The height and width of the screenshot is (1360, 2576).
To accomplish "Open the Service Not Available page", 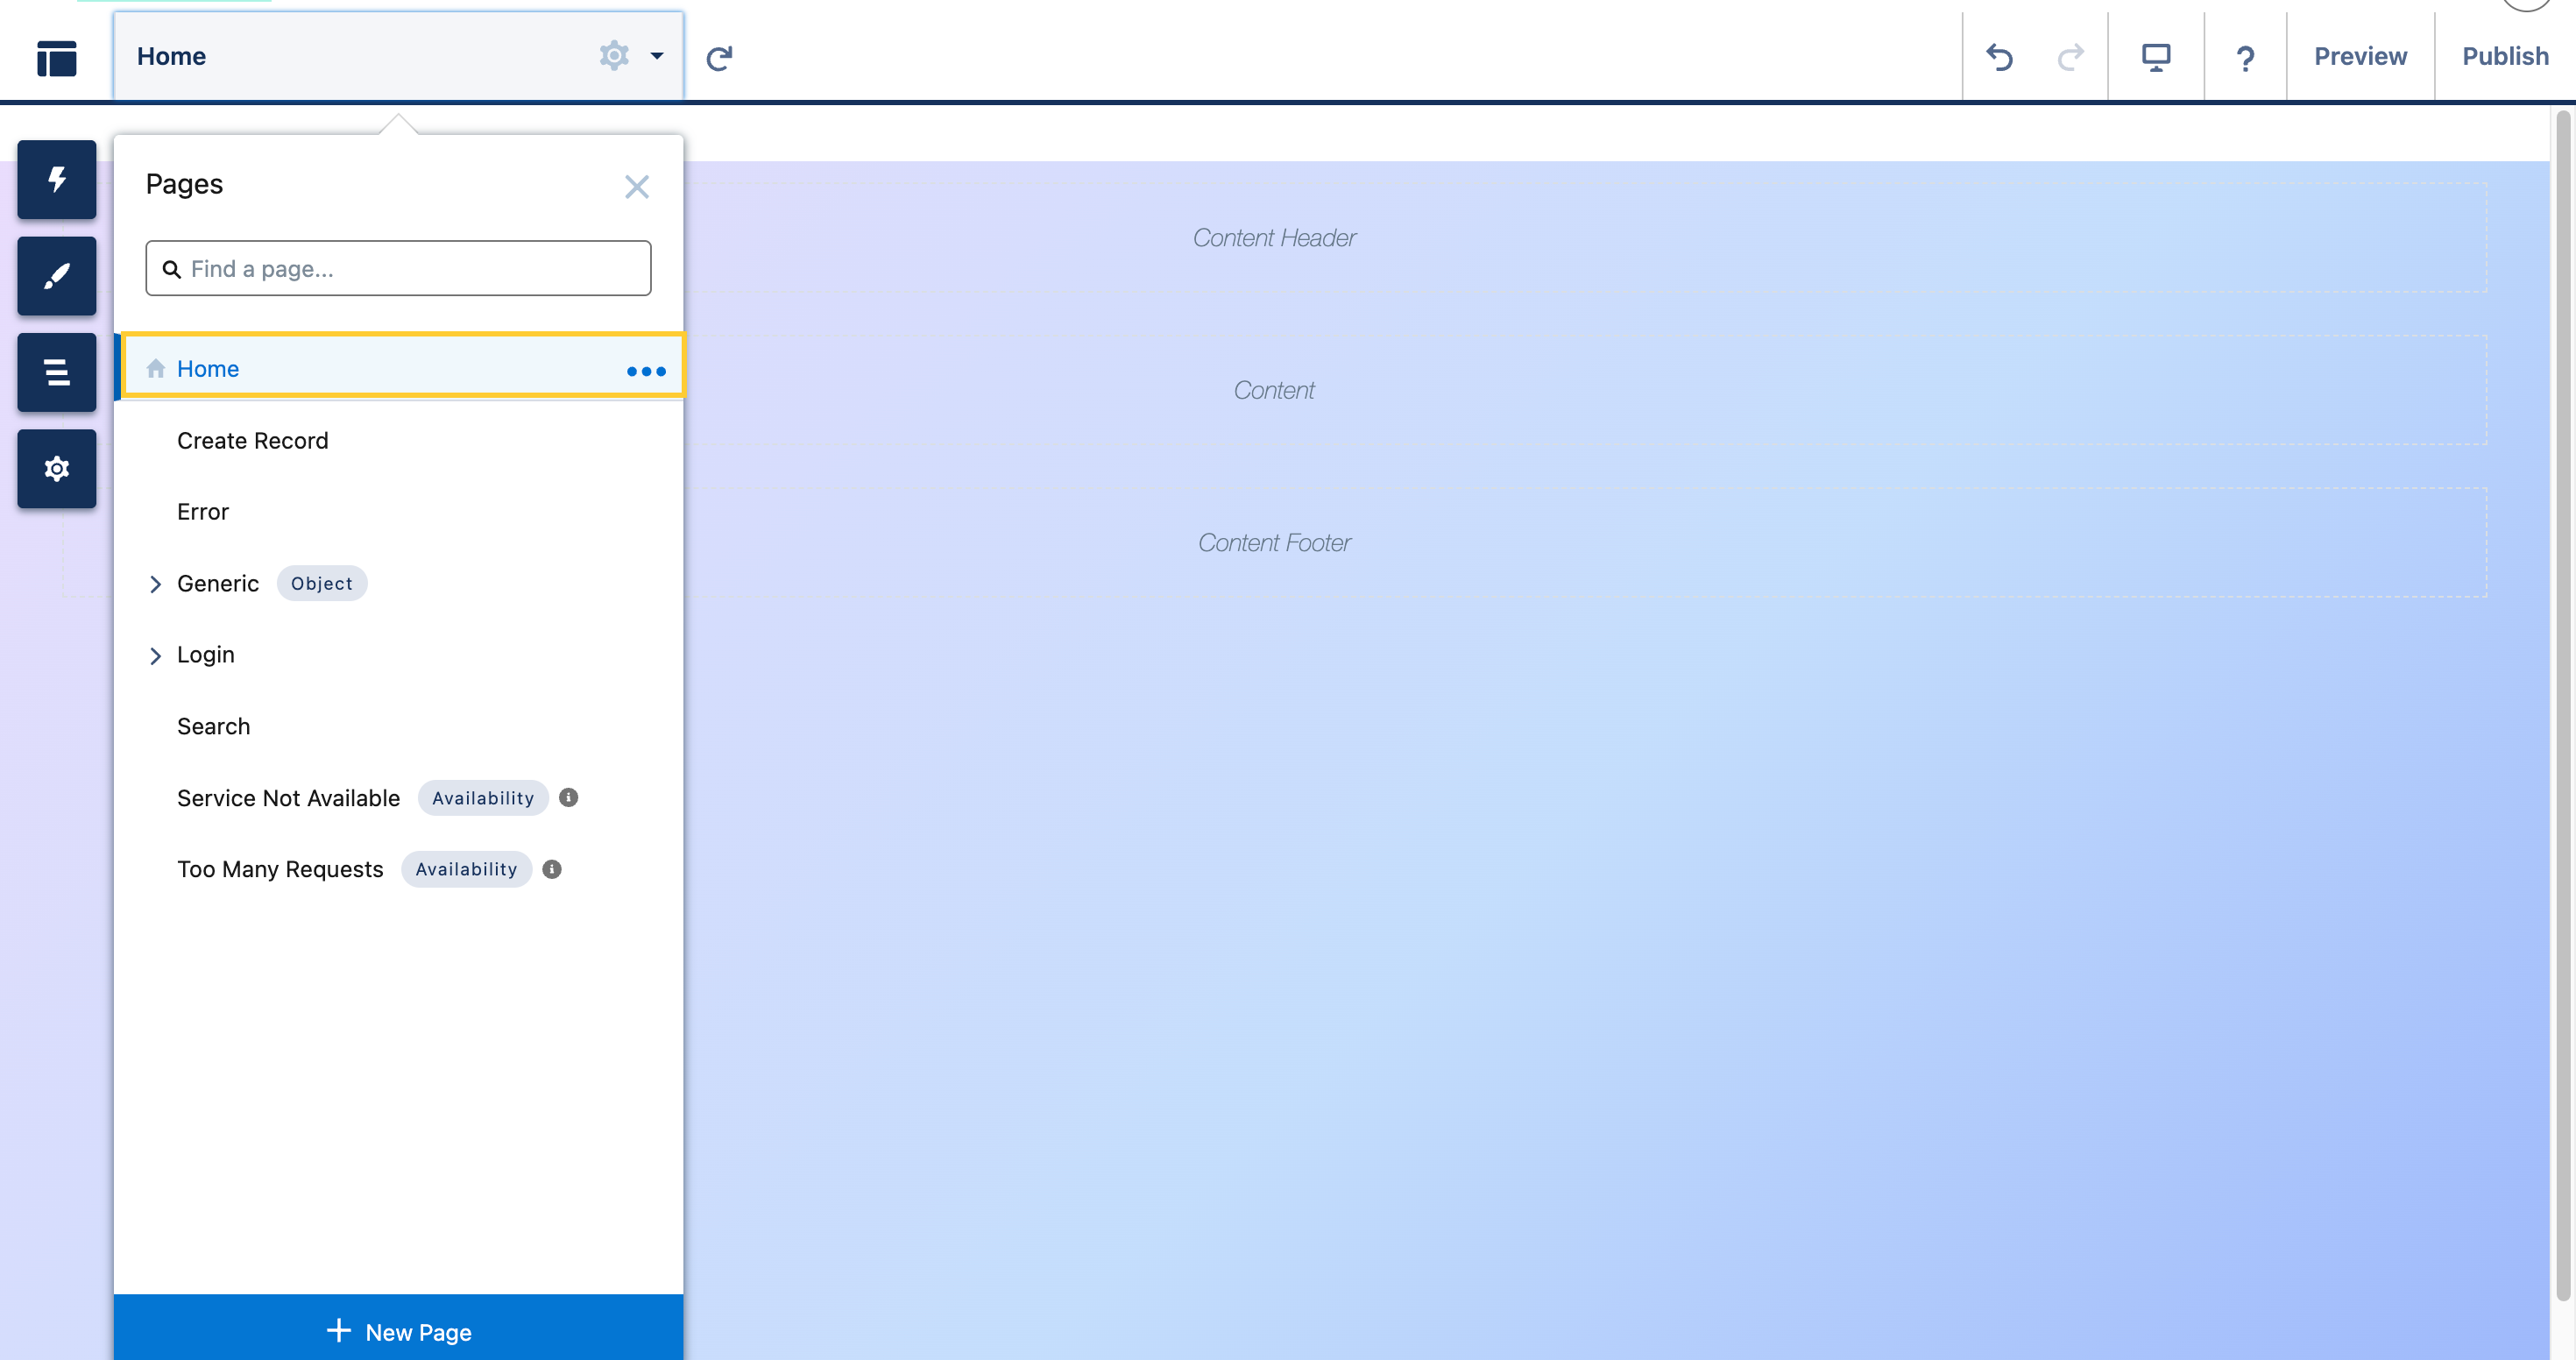I will click(x=288, y=798).
